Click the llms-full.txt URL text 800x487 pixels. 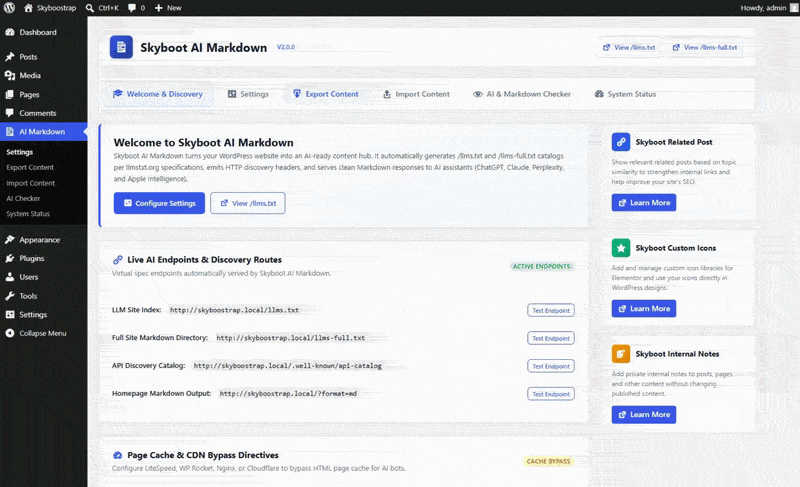coord(291,338)
